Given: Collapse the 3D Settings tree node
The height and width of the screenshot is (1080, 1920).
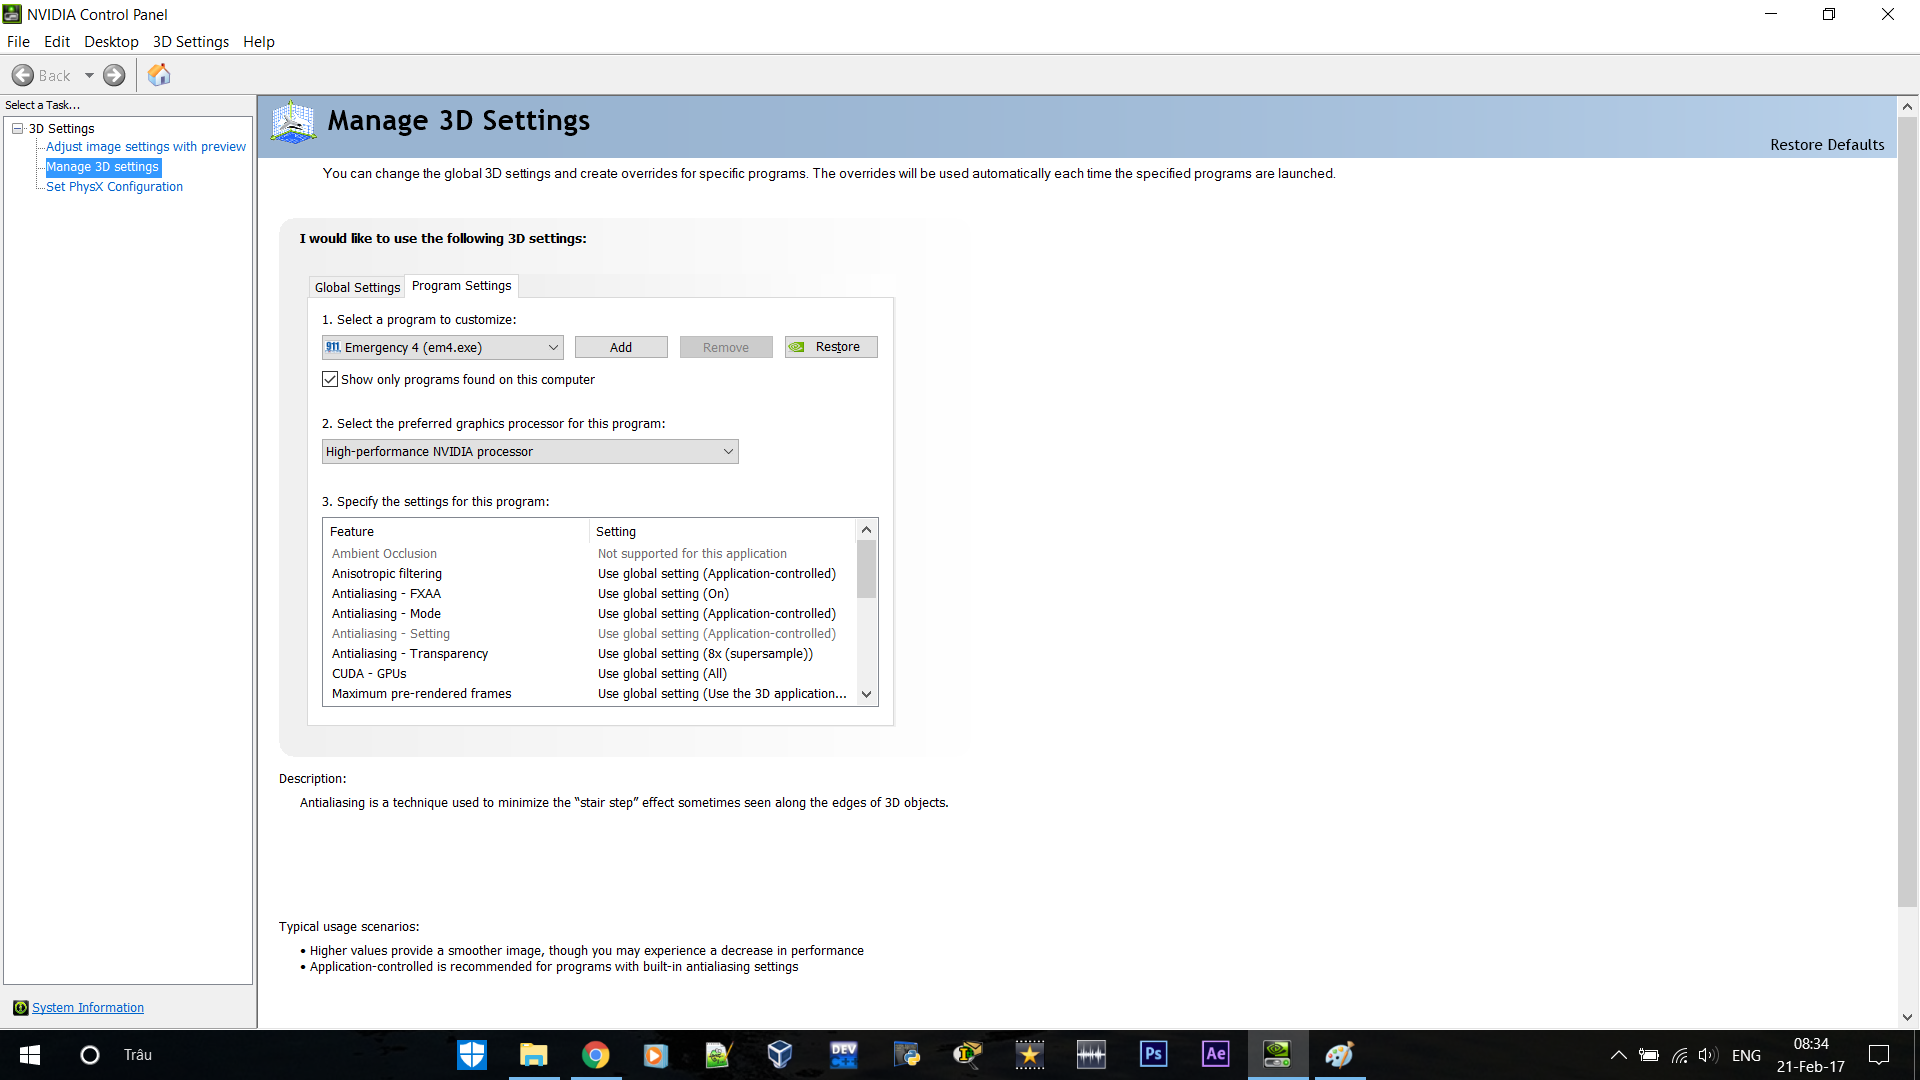Looking at the screenshot, I should tap(18, 128).
